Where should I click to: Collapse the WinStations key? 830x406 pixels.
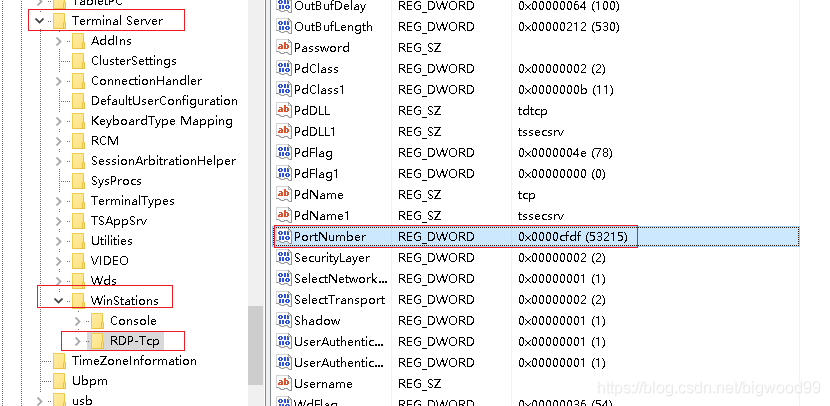59,301
